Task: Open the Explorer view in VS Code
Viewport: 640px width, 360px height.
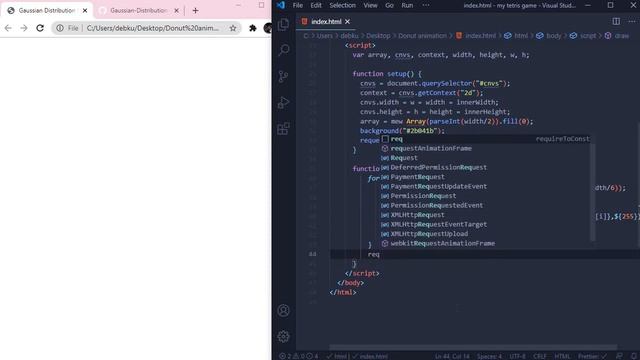Action: tap(284, 24)
